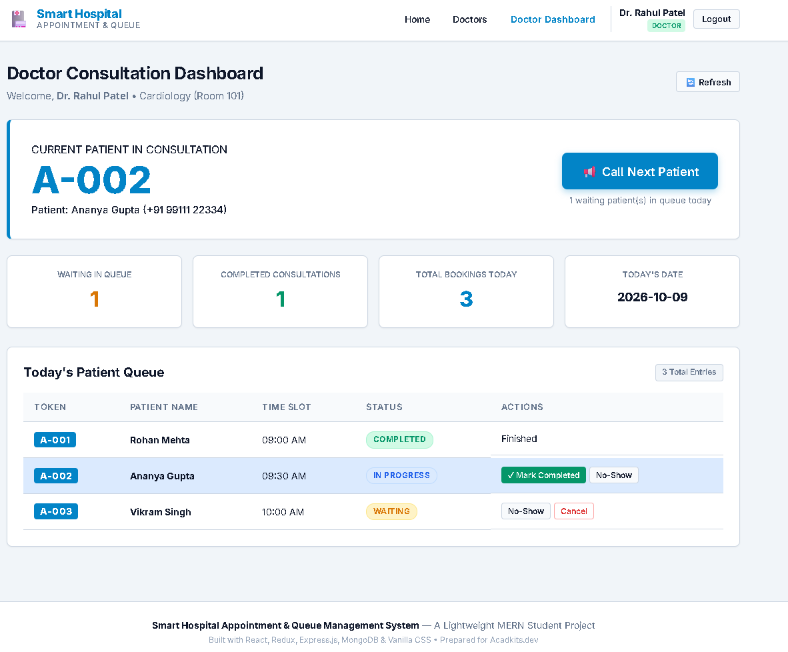788x652 pixels.
Task: Mark Ananya Gupta as No-Show
Action: point(614,475)
